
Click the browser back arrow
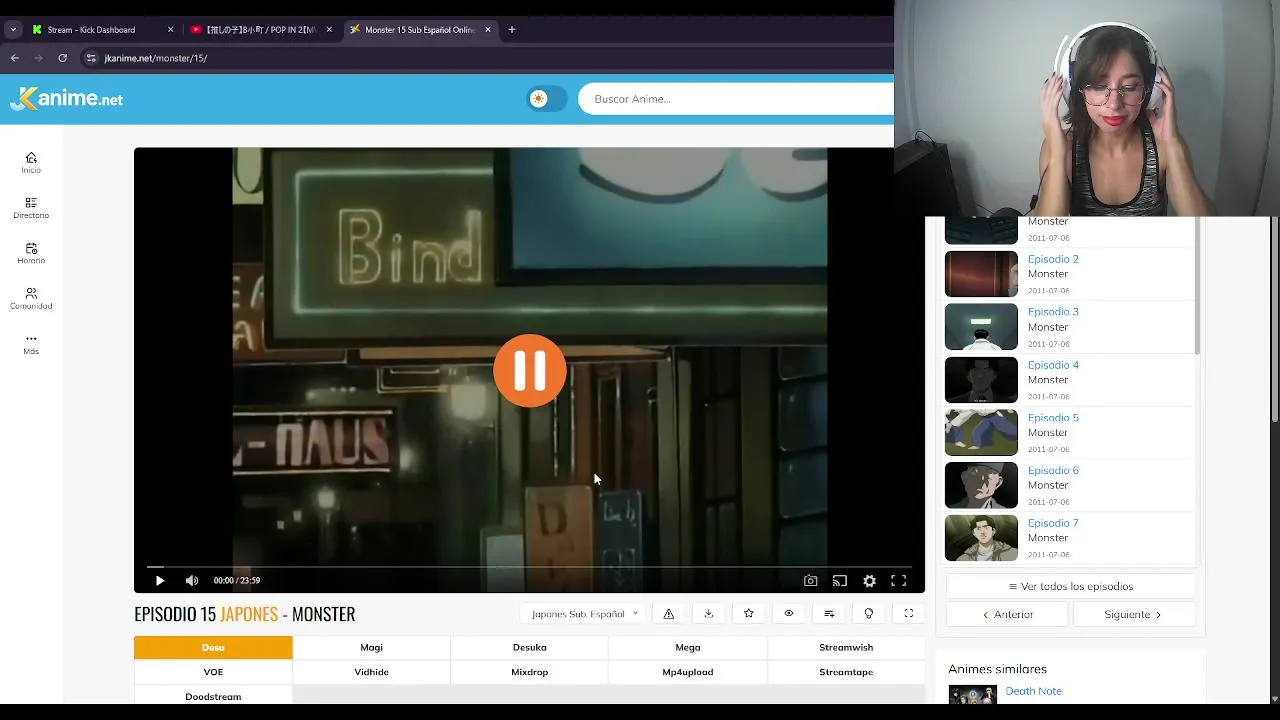pyautogui.click(x=15, y=58)
